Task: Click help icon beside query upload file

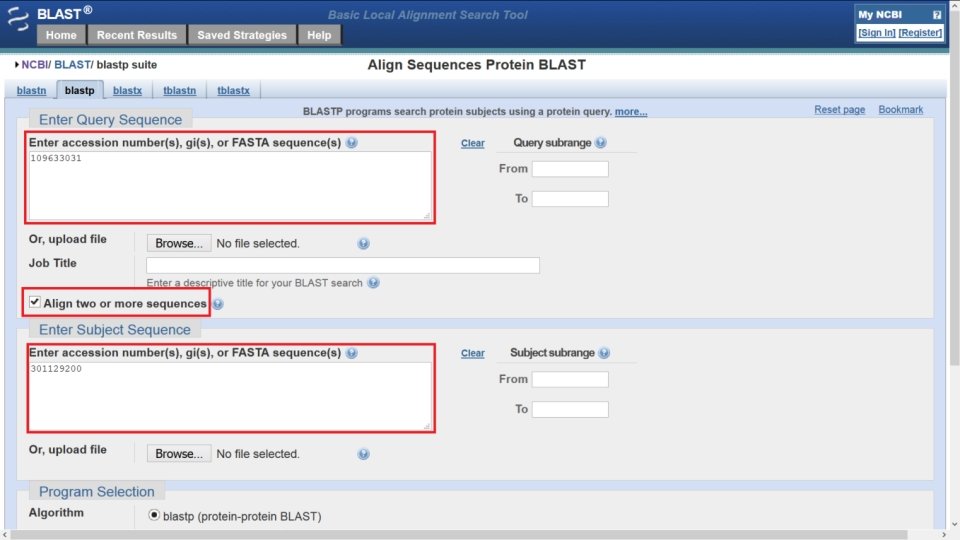Action: (x=364, y=244)
